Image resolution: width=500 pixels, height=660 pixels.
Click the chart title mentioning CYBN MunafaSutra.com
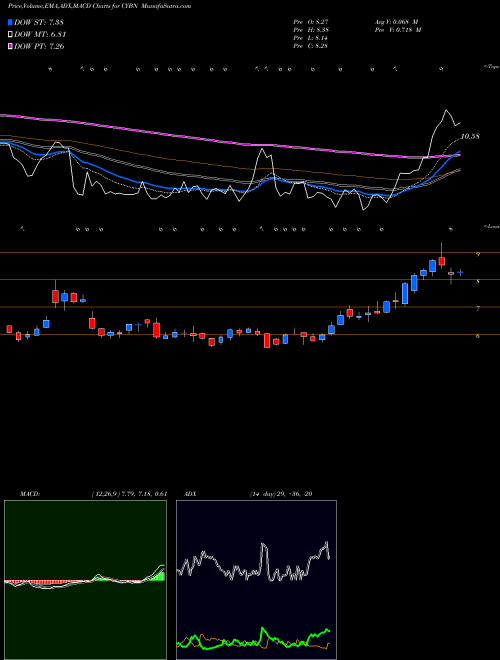tap(99, 6)
